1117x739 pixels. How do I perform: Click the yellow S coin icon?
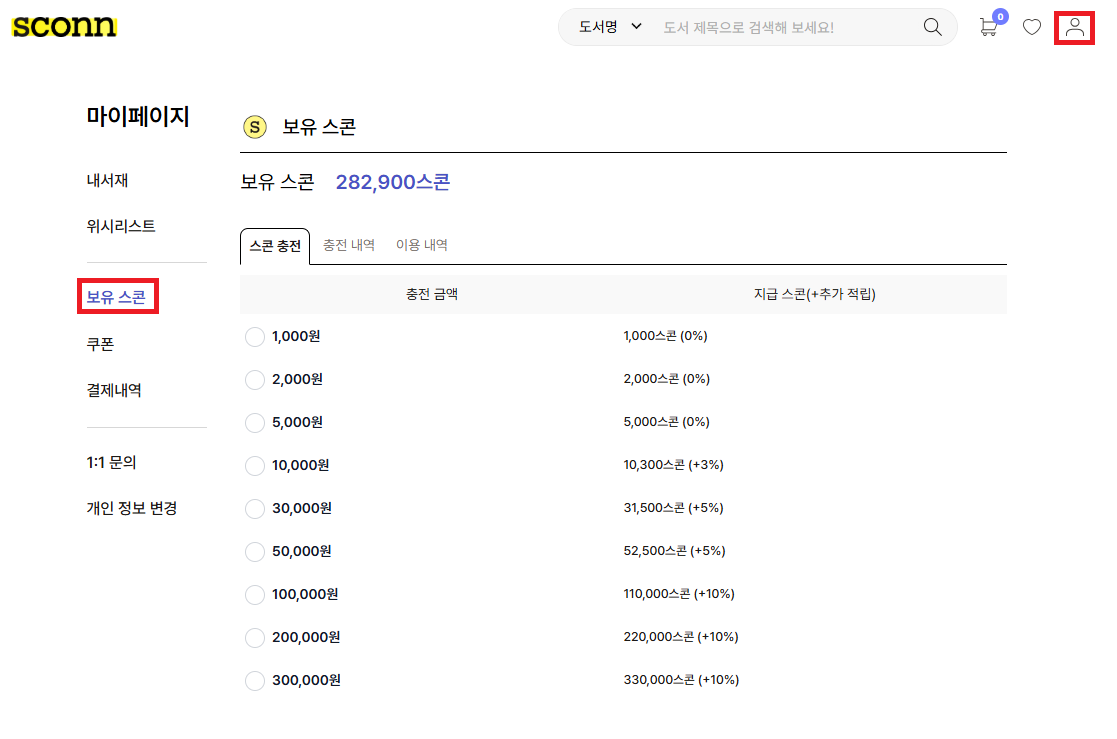tap(255, 127)
